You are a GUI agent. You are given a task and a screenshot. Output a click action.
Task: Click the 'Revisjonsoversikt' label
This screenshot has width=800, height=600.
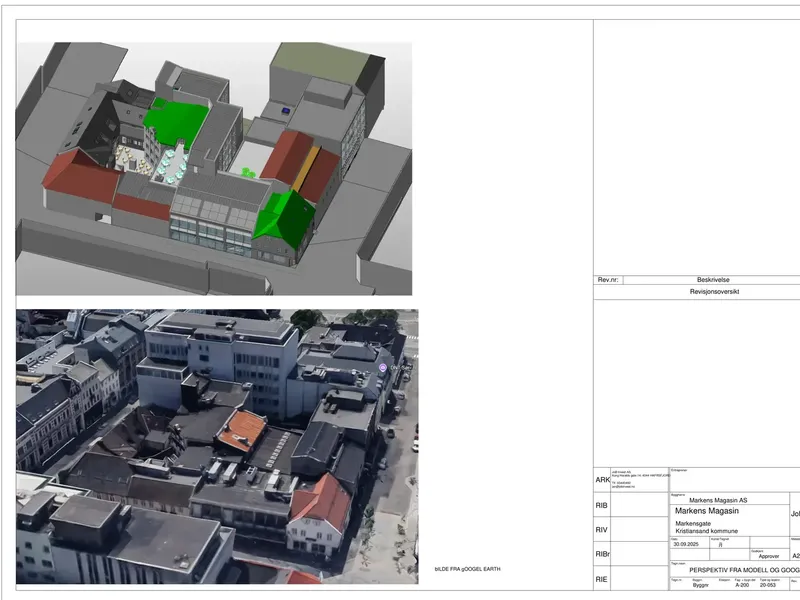[714, 292]
